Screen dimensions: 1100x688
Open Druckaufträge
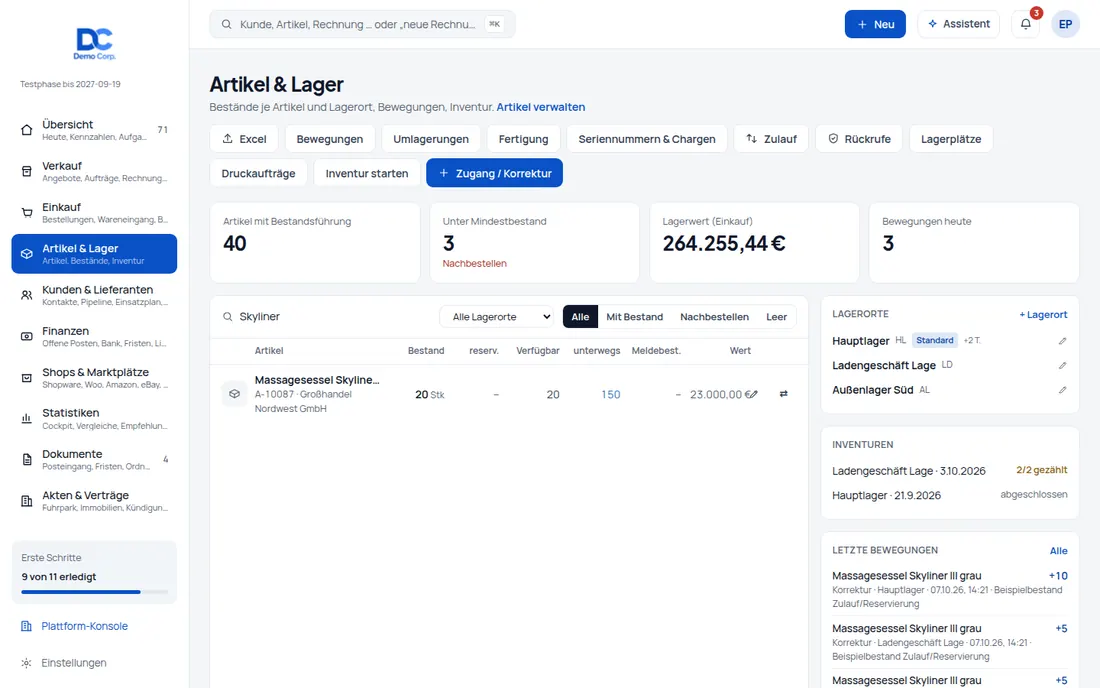click(x=258, y=173)
